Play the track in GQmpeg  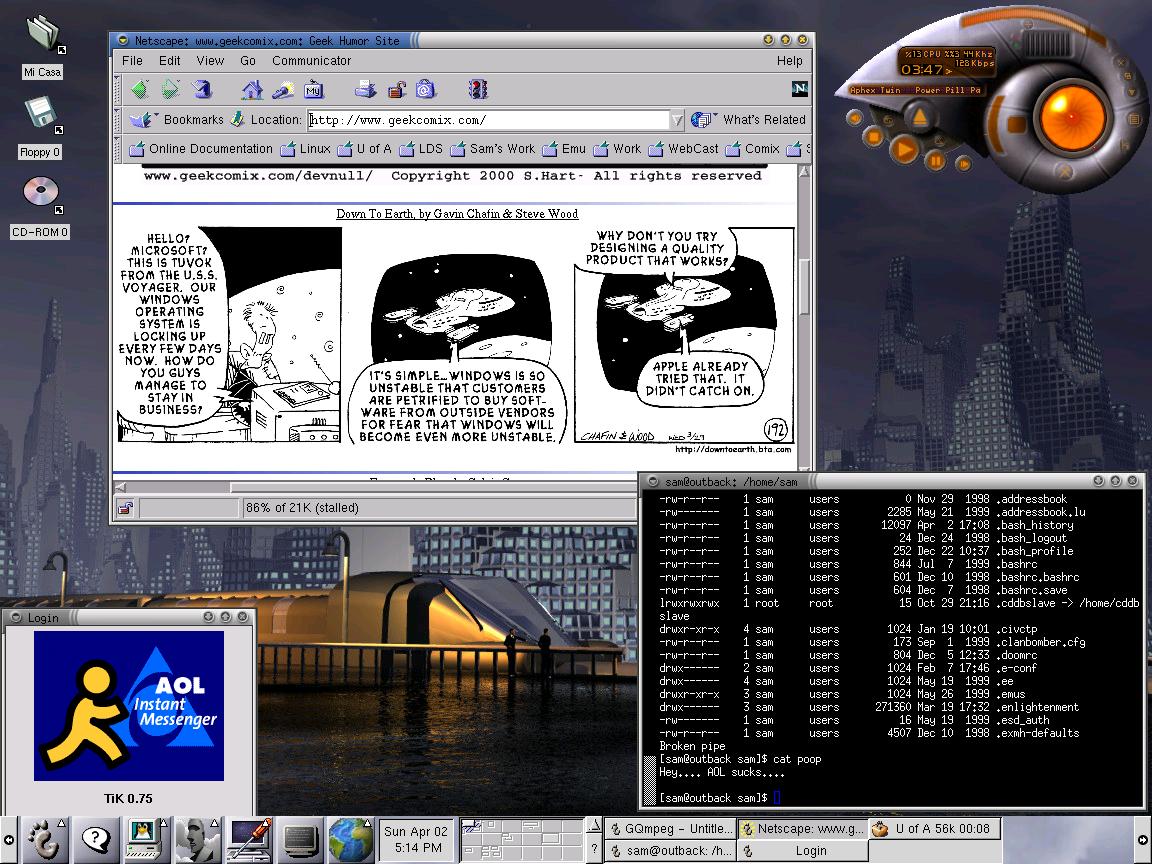coord(904,150)
